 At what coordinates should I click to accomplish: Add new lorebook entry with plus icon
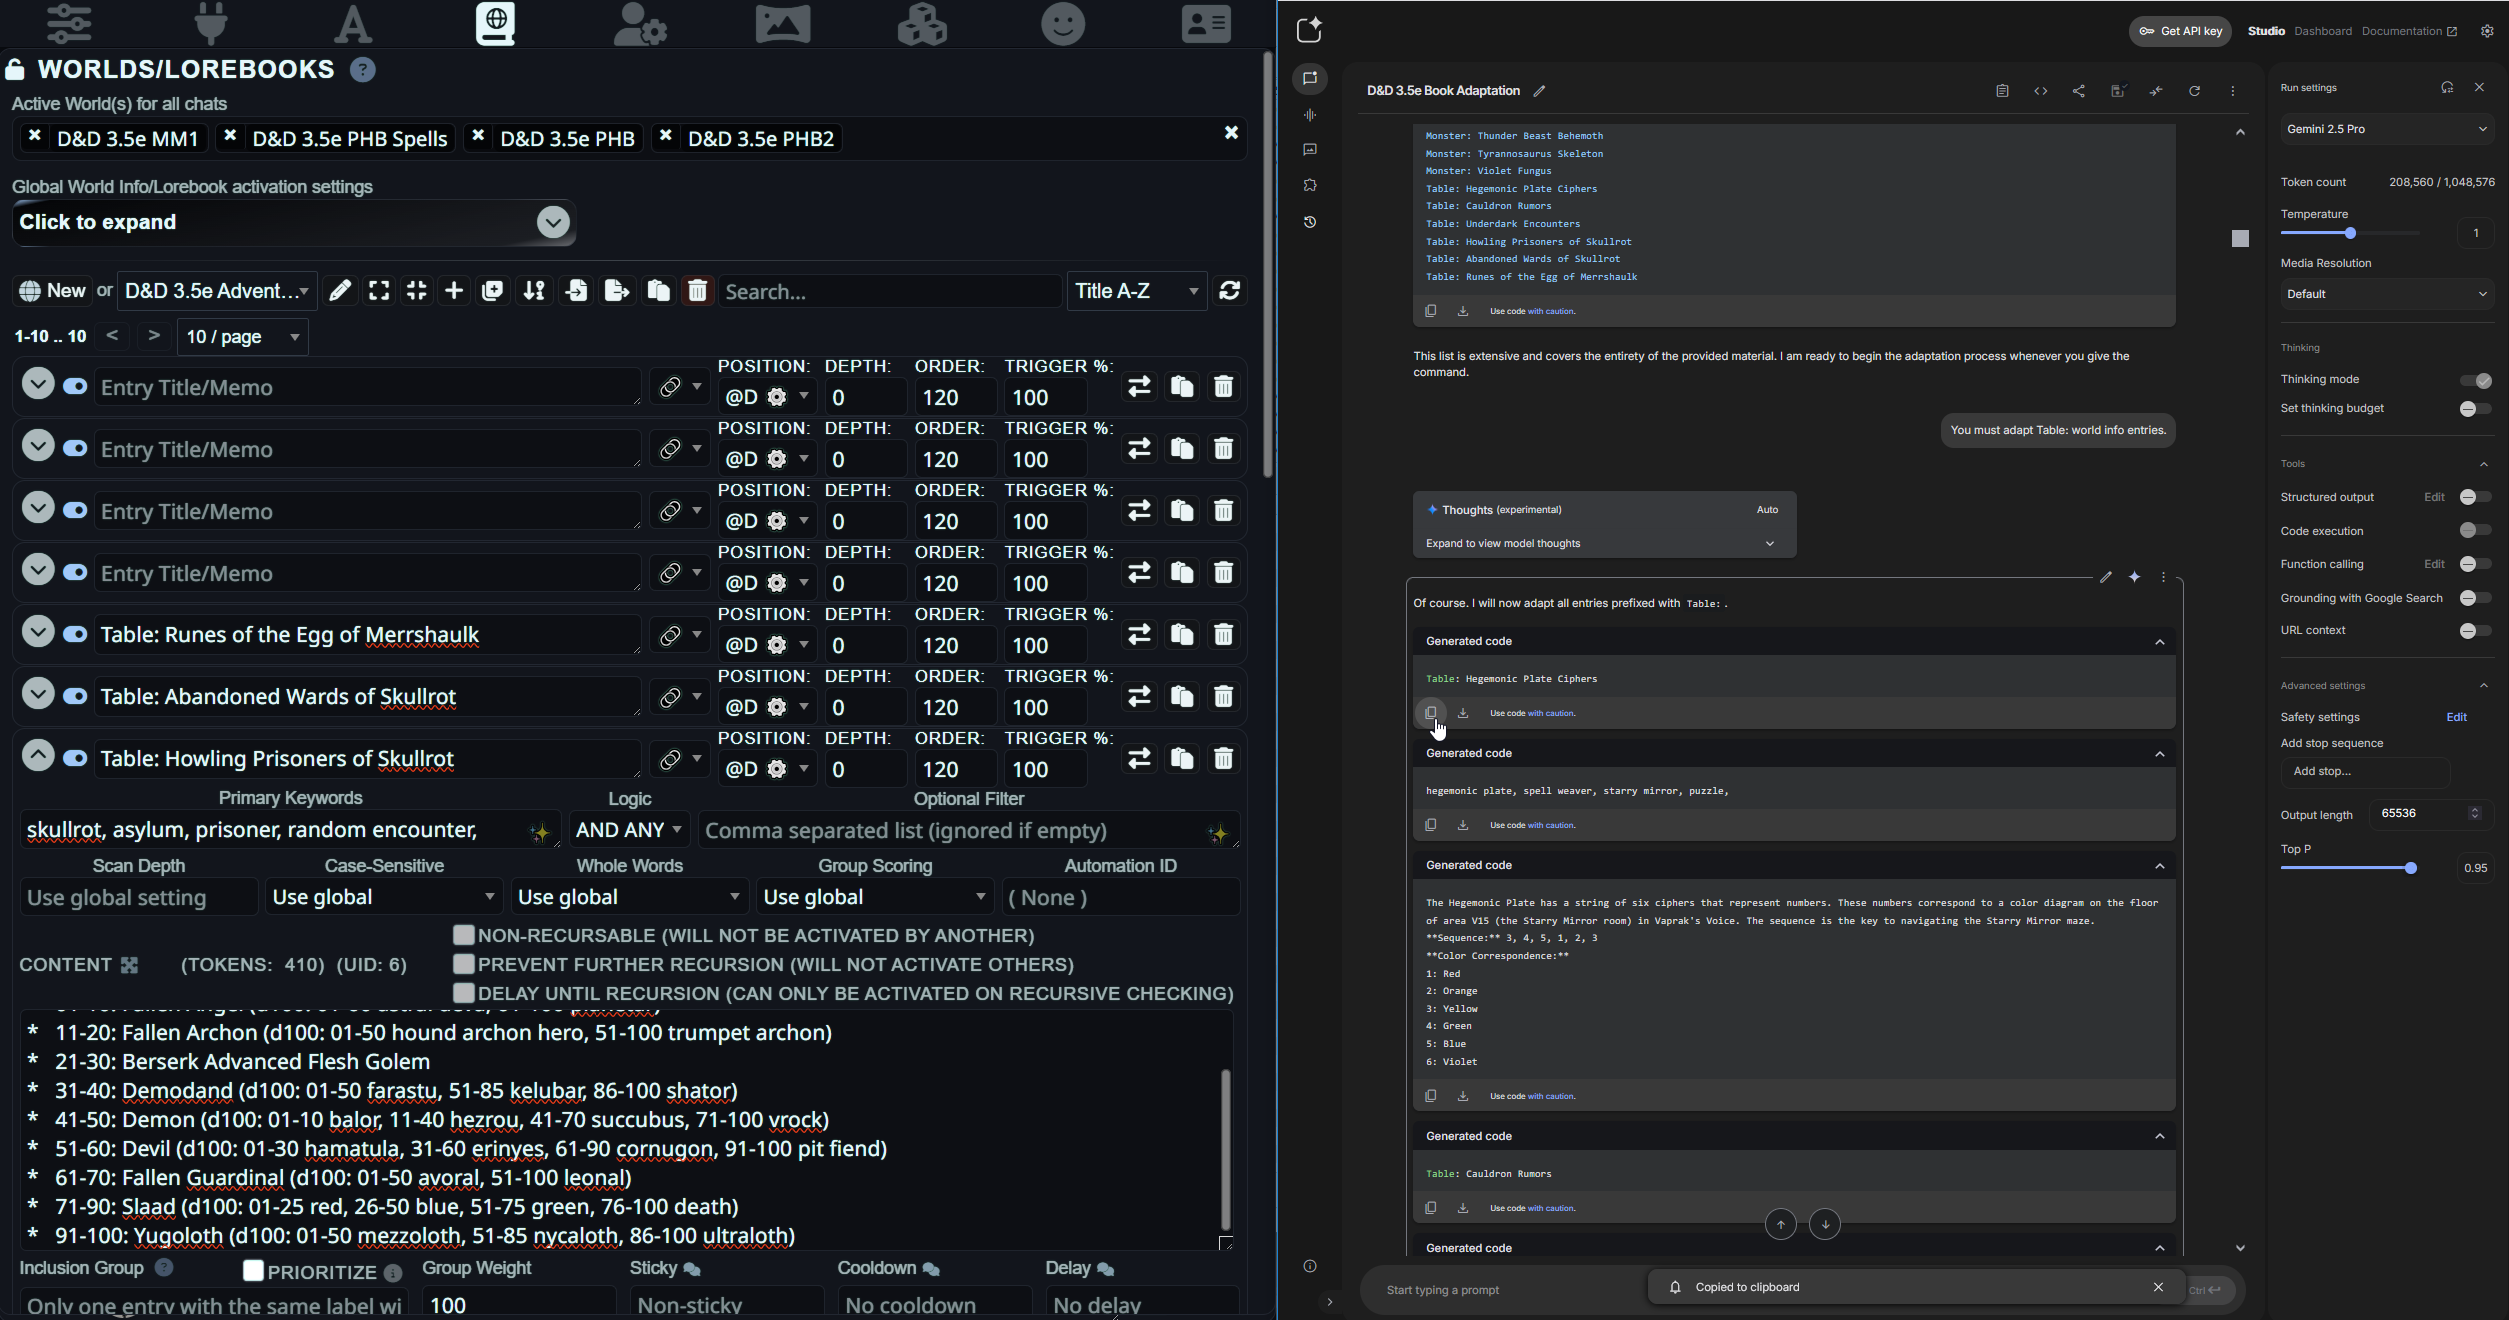click(x=453, y=290)
